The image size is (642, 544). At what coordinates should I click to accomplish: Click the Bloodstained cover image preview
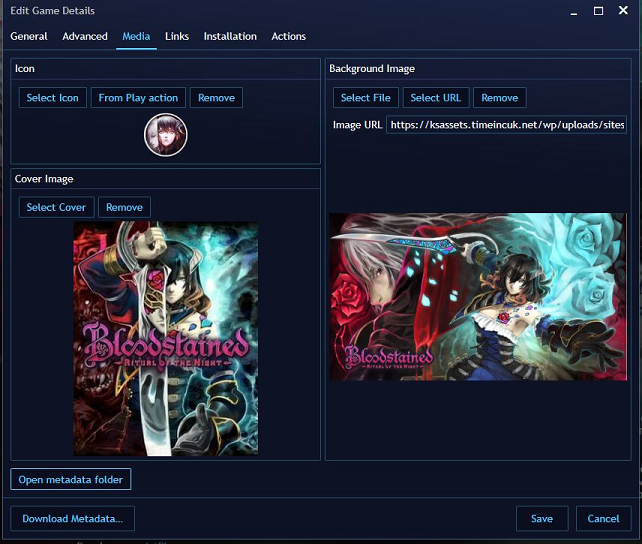166,339
